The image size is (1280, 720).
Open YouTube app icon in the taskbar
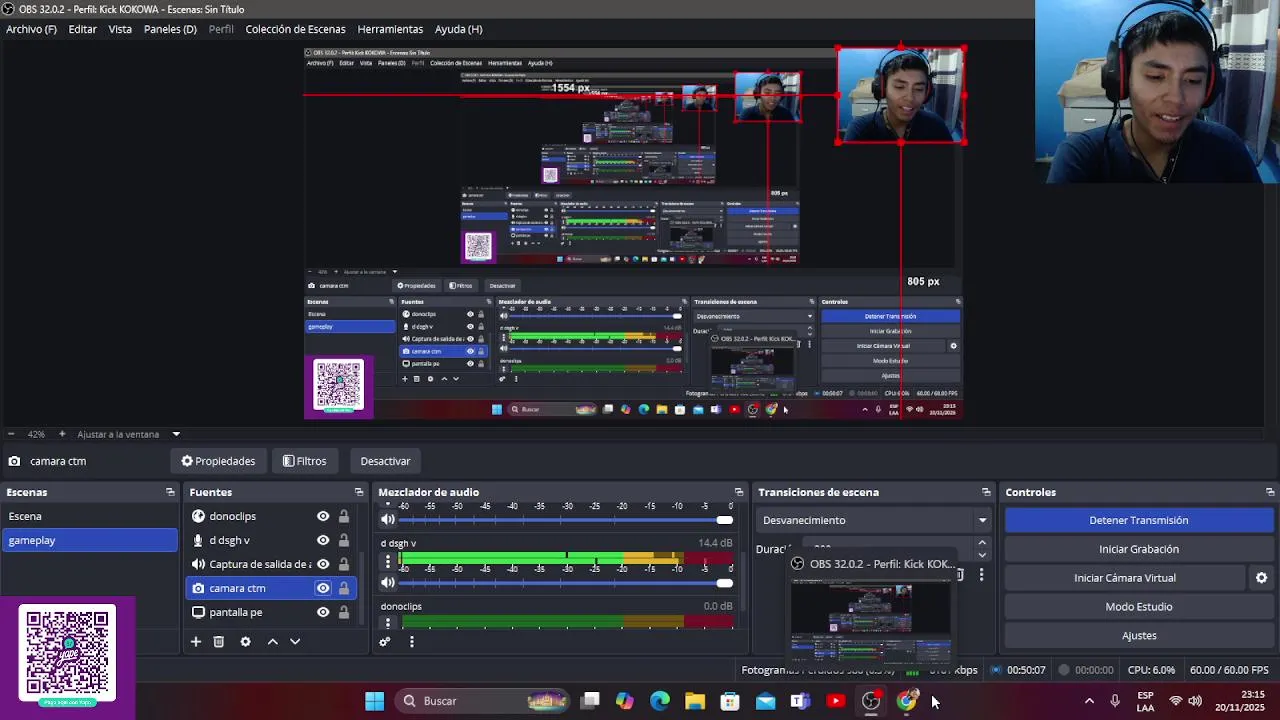[x=836, y=701]
